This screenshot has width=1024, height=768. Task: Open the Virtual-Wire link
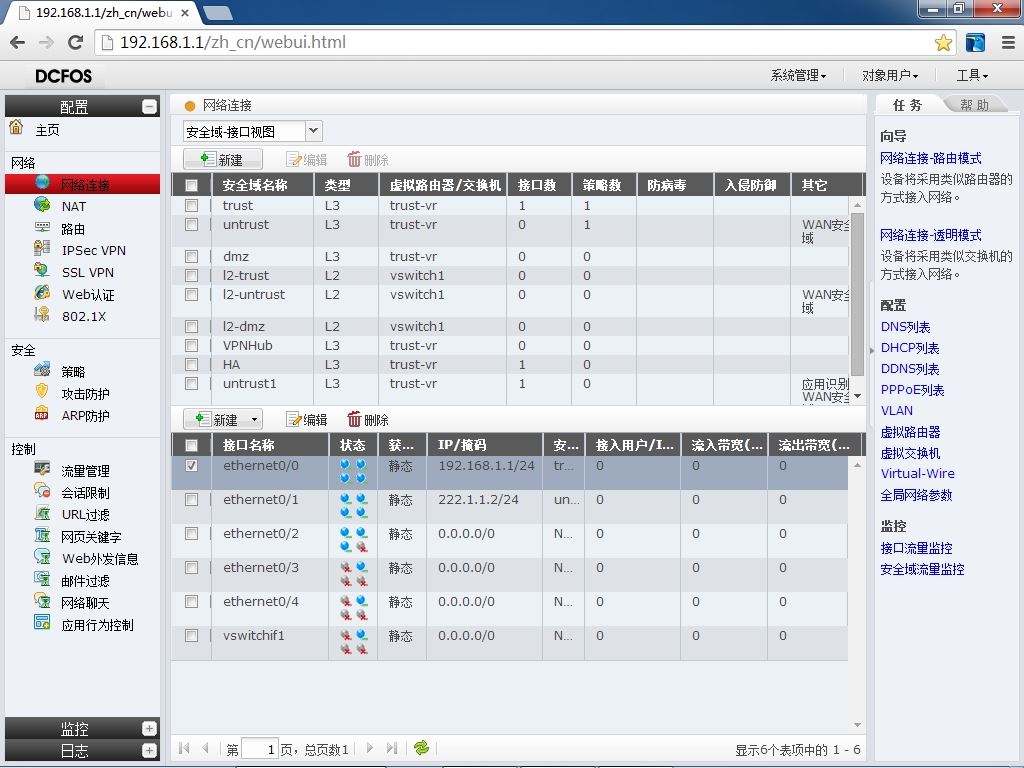918,473
